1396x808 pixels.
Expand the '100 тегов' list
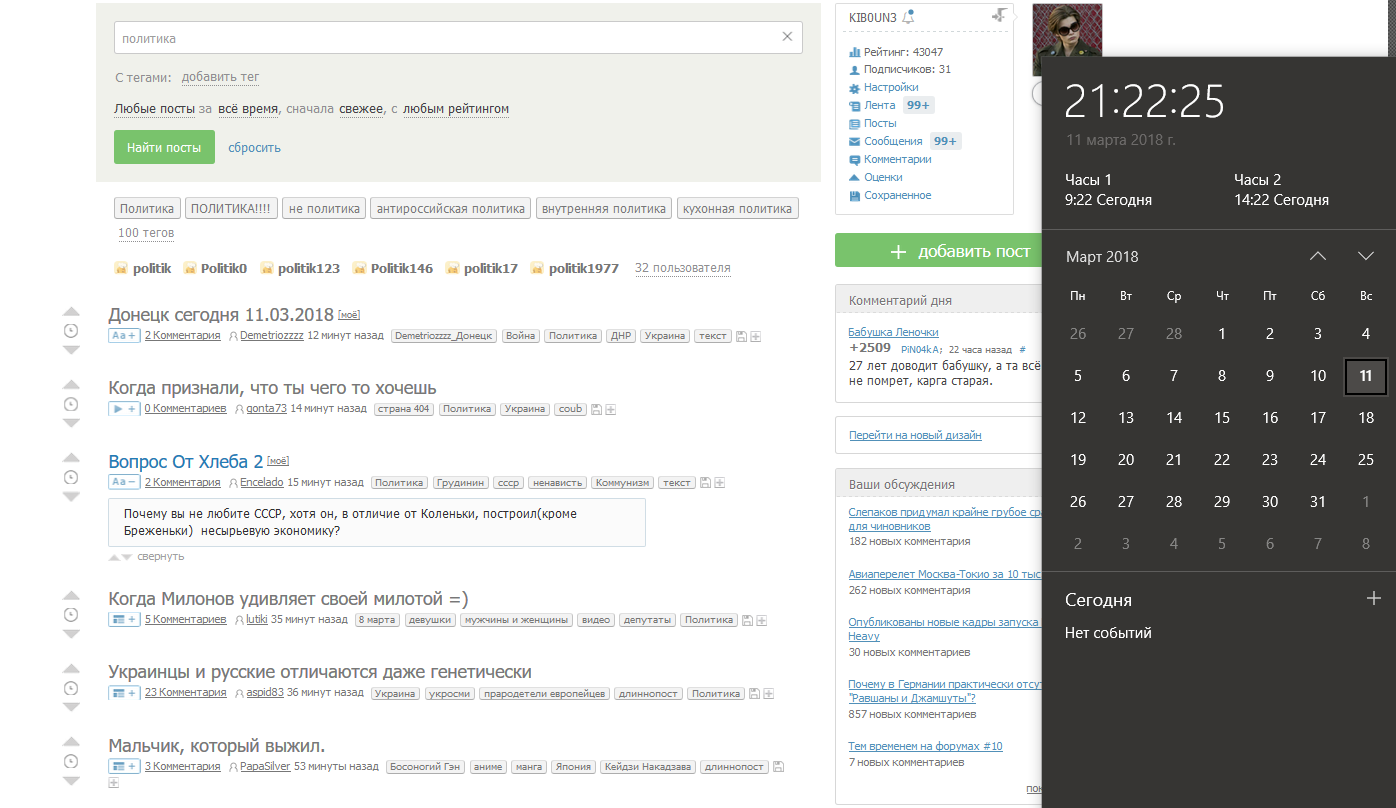click(x=146, y=233)
